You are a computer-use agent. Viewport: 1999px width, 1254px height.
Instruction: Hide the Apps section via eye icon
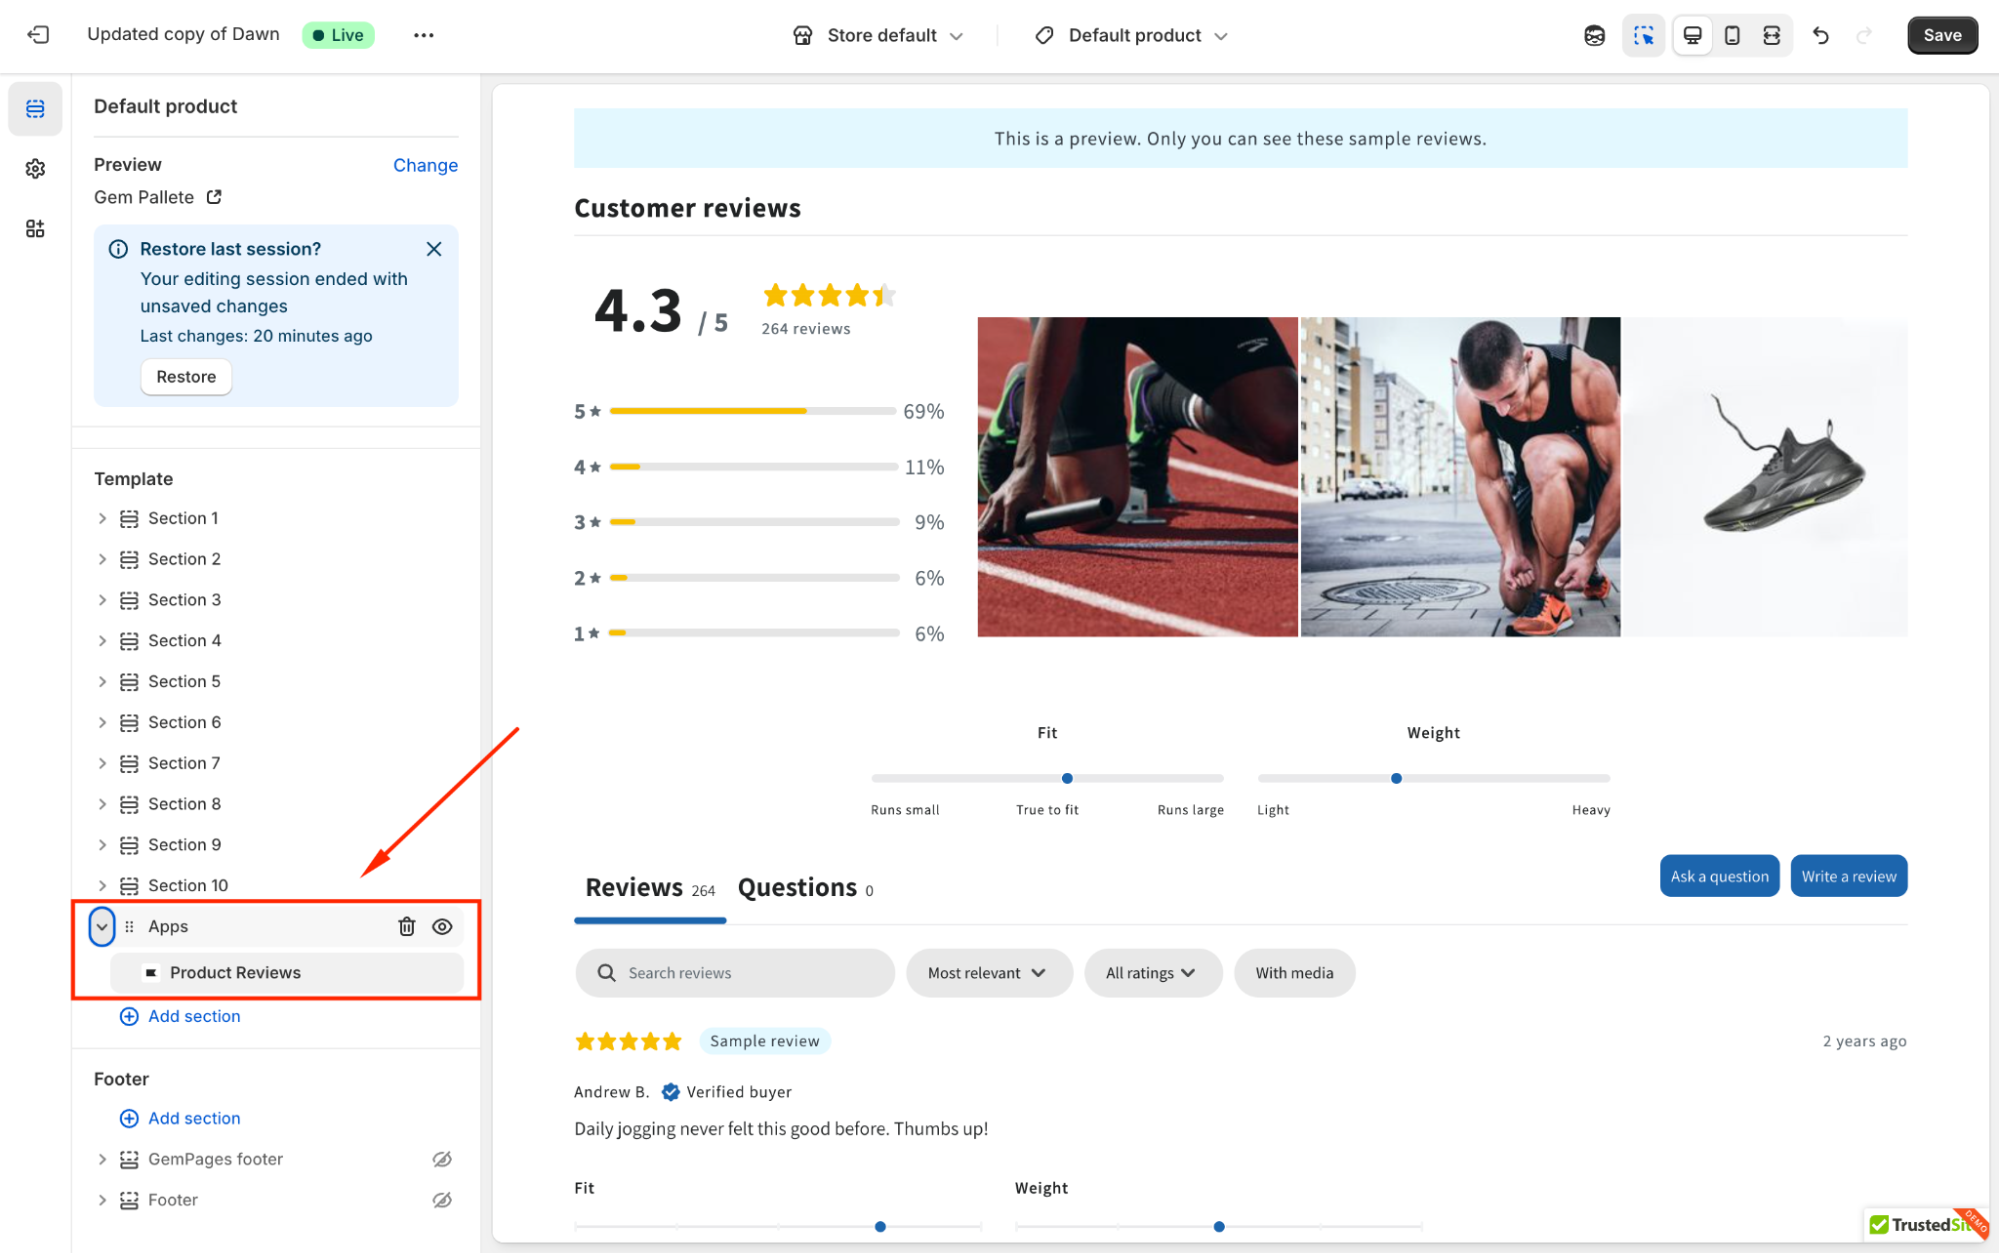442,926
